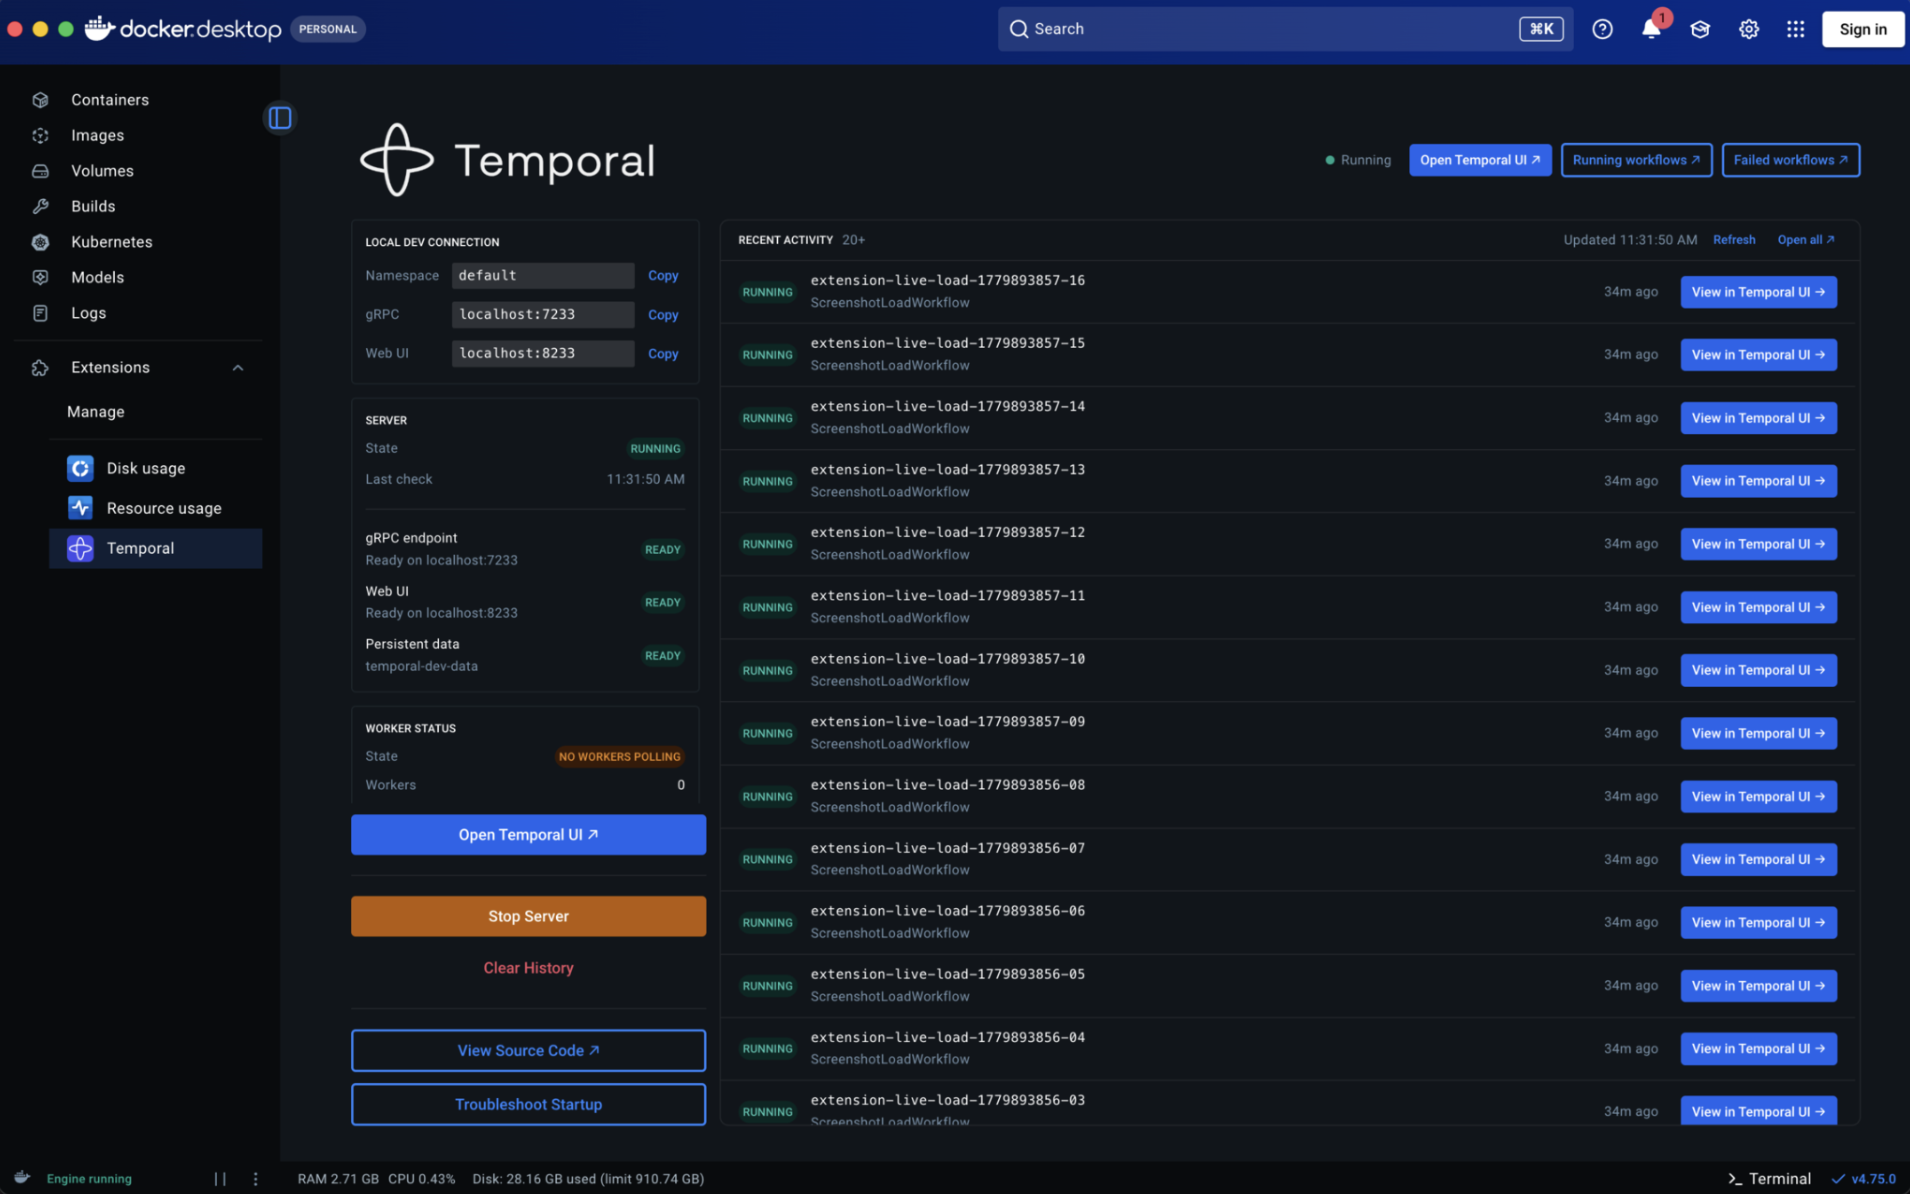Click workflow name extension-live-load-1779893857-15
Screen dimensions: 1910x1194
pyautogui.click(x=947, y=343)
